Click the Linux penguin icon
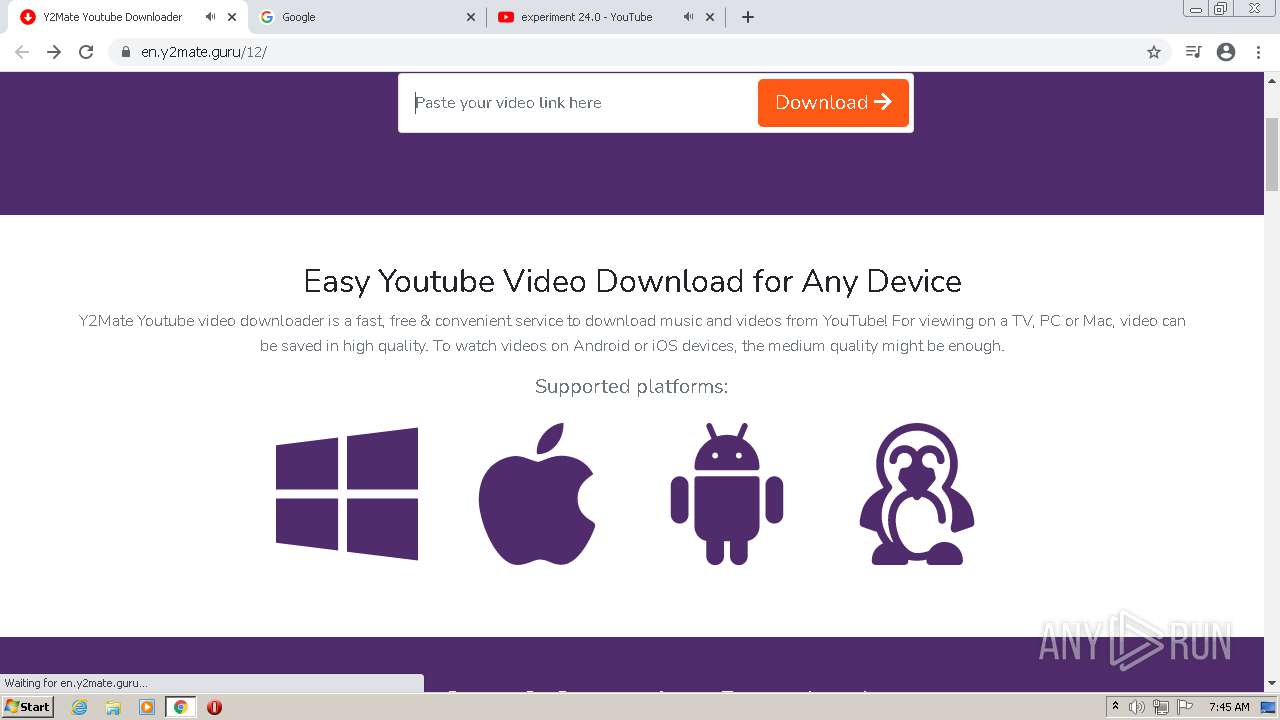Viewport: 1280px width, 720px height. 917,494
